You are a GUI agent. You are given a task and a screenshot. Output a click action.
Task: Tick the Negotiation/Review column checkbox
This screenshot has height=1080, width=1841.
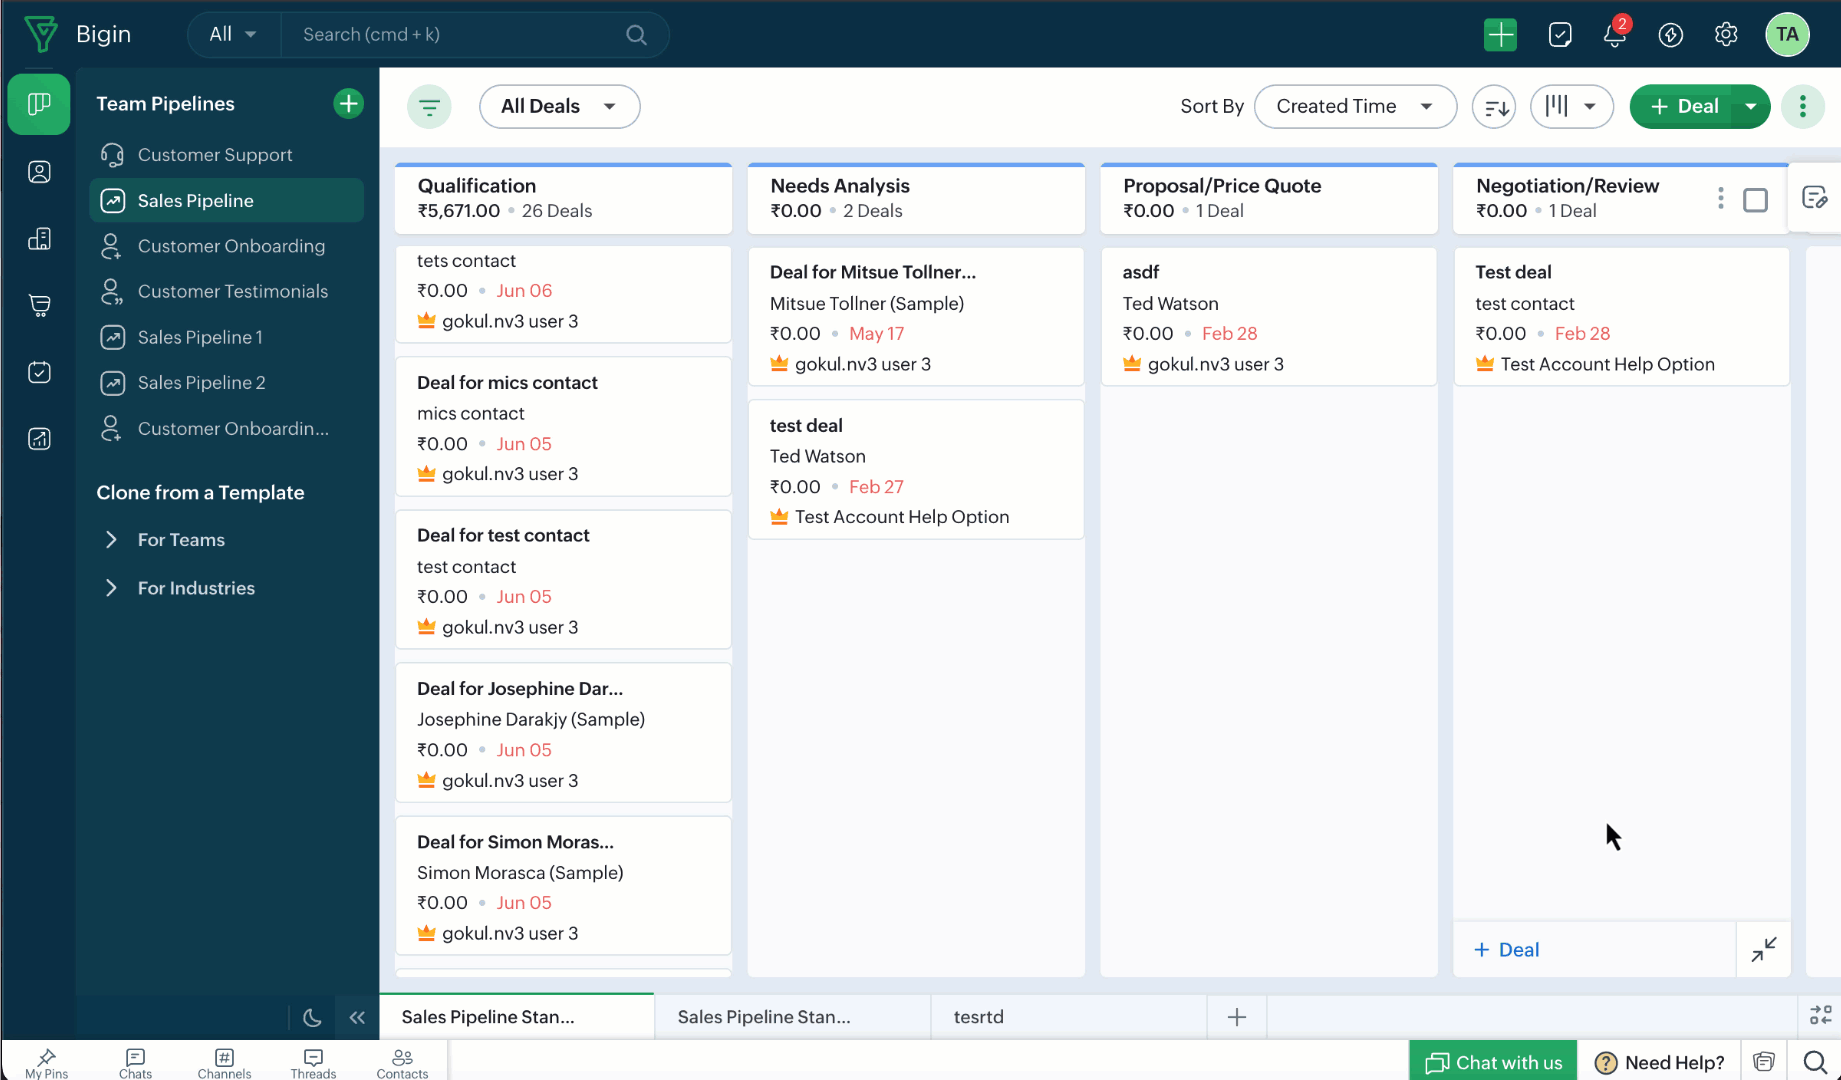[x=1755, y=200]
